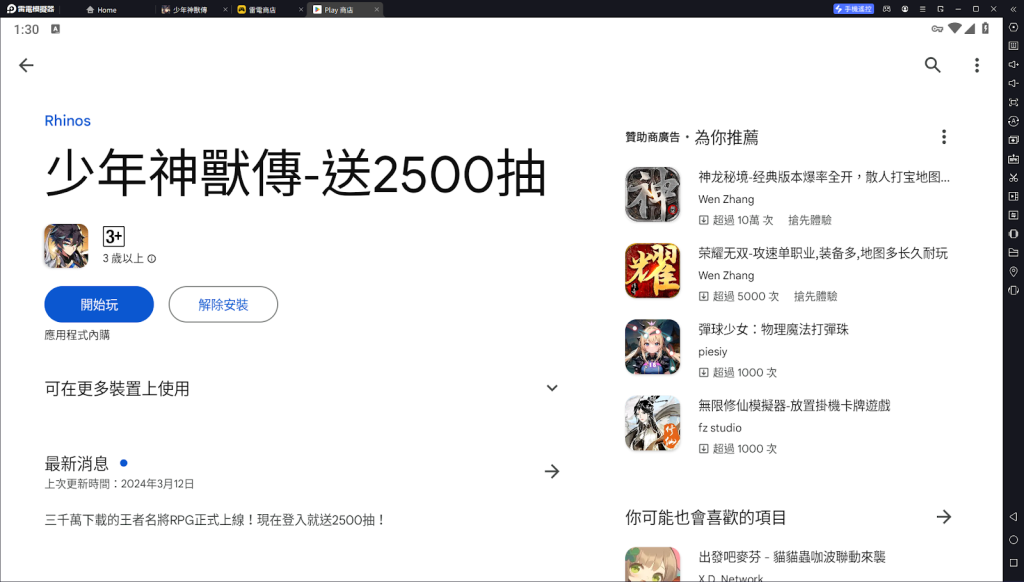Open 荣耀无双 app icon in recommendations

pos(652,270)
